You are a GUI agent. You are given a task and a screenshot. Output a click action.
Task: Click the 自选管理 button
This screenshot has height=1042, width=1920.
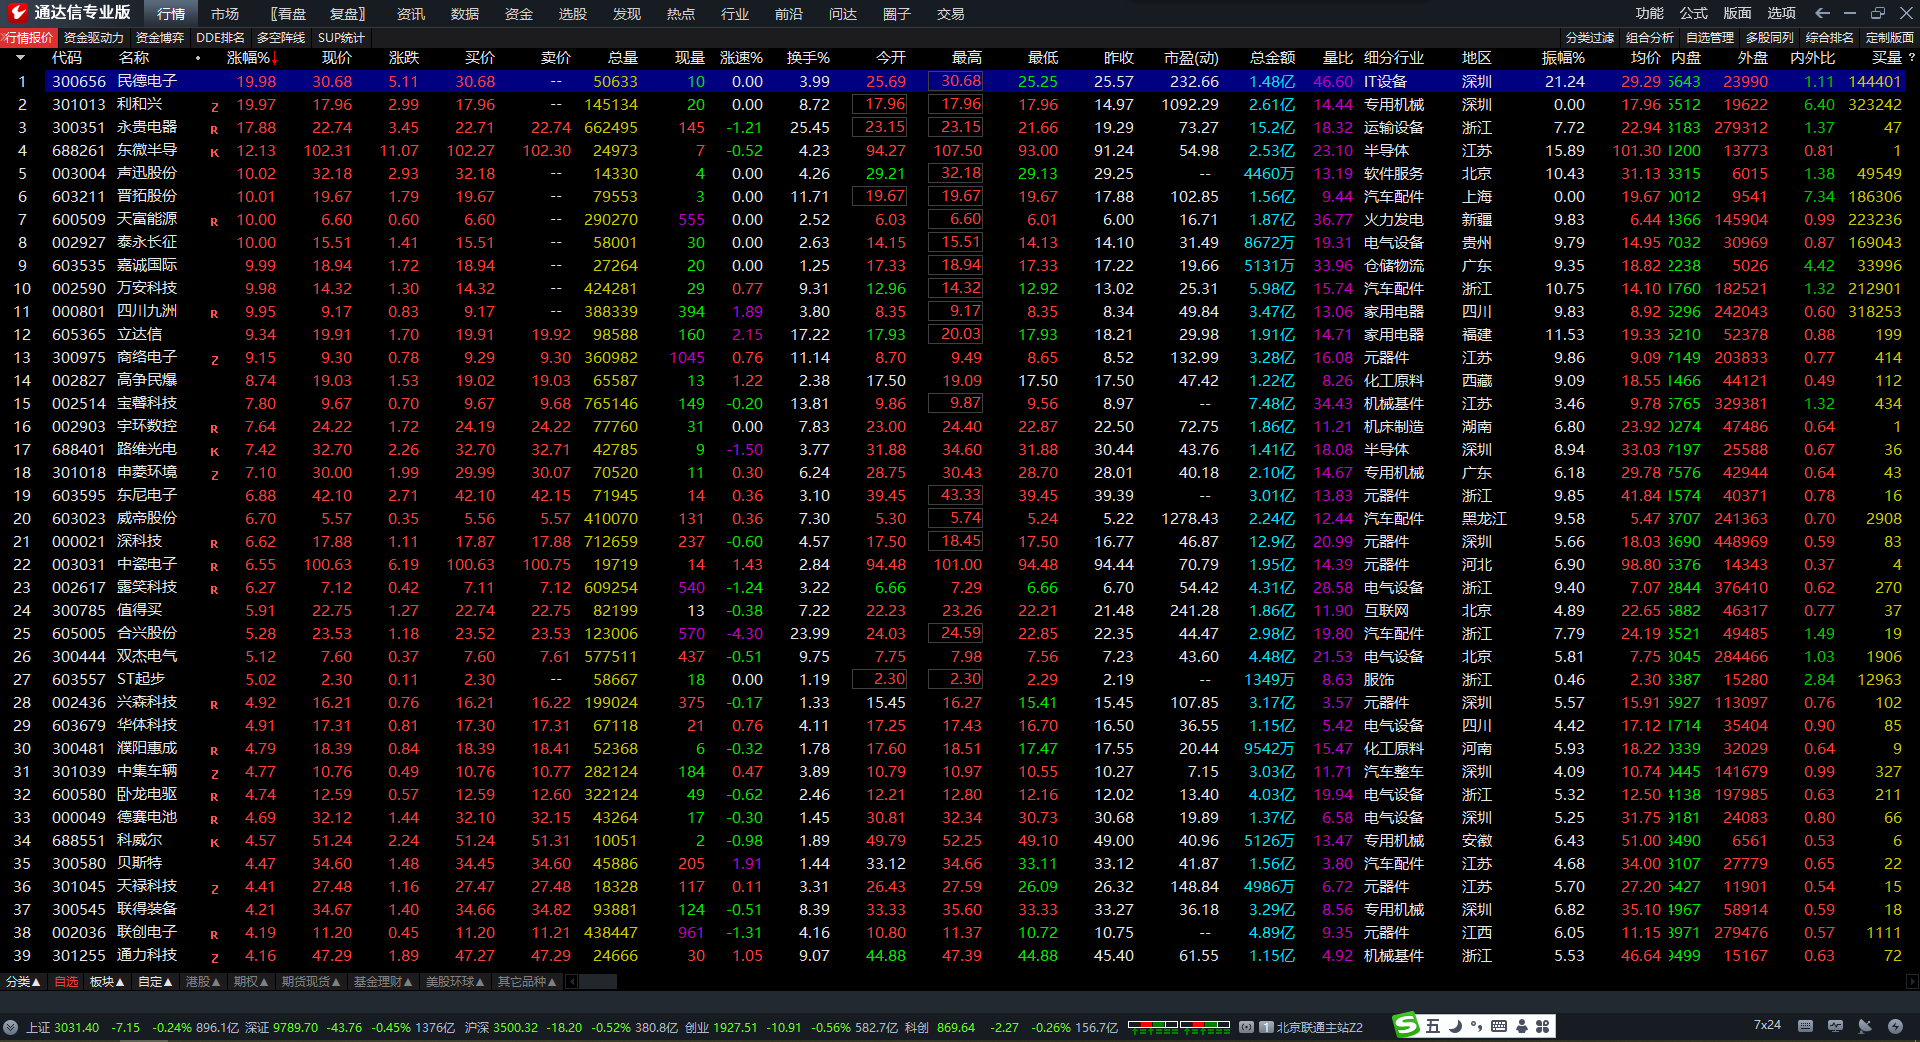click(x=1710, y=38)
